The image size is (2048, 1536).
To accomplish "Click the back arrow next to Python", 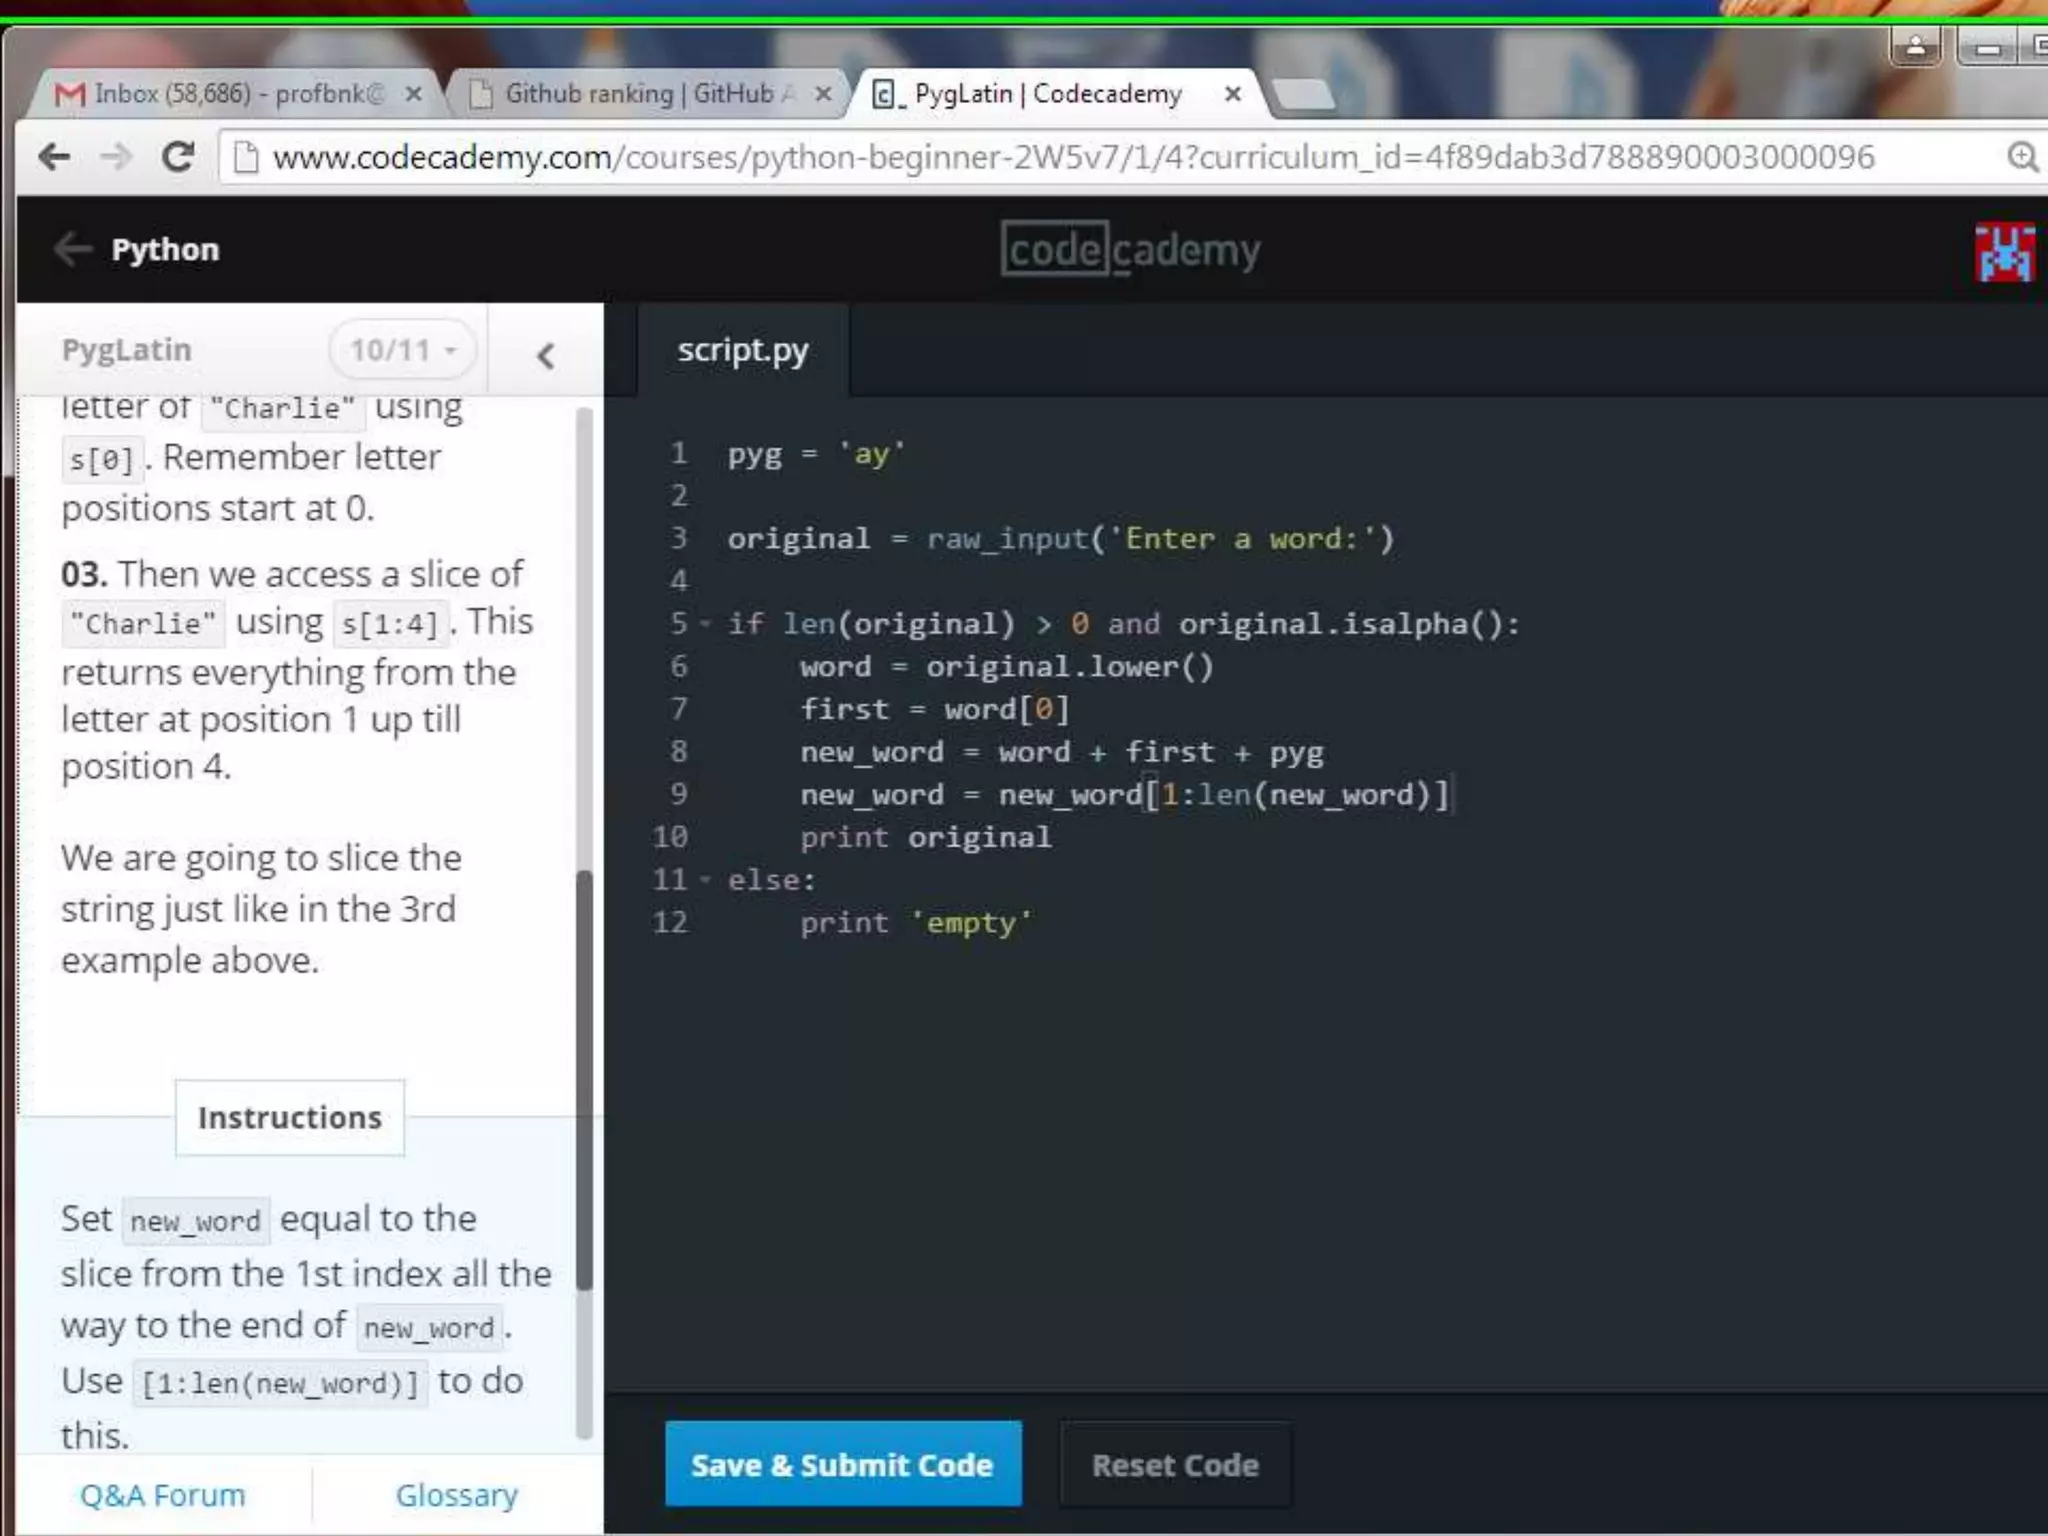I will tap(73, 249).
